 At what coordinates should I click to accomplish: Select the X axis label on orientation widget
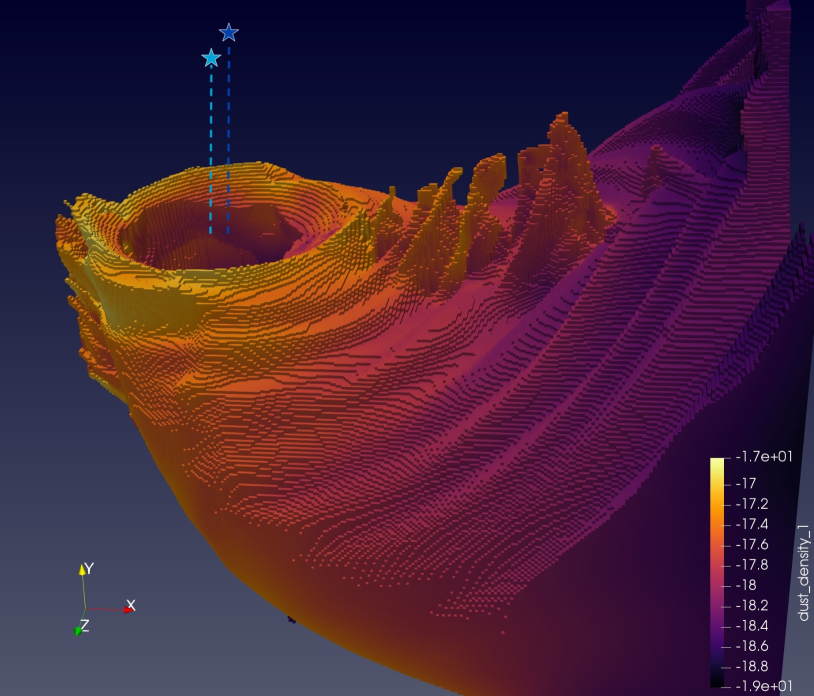click(130, 605)
